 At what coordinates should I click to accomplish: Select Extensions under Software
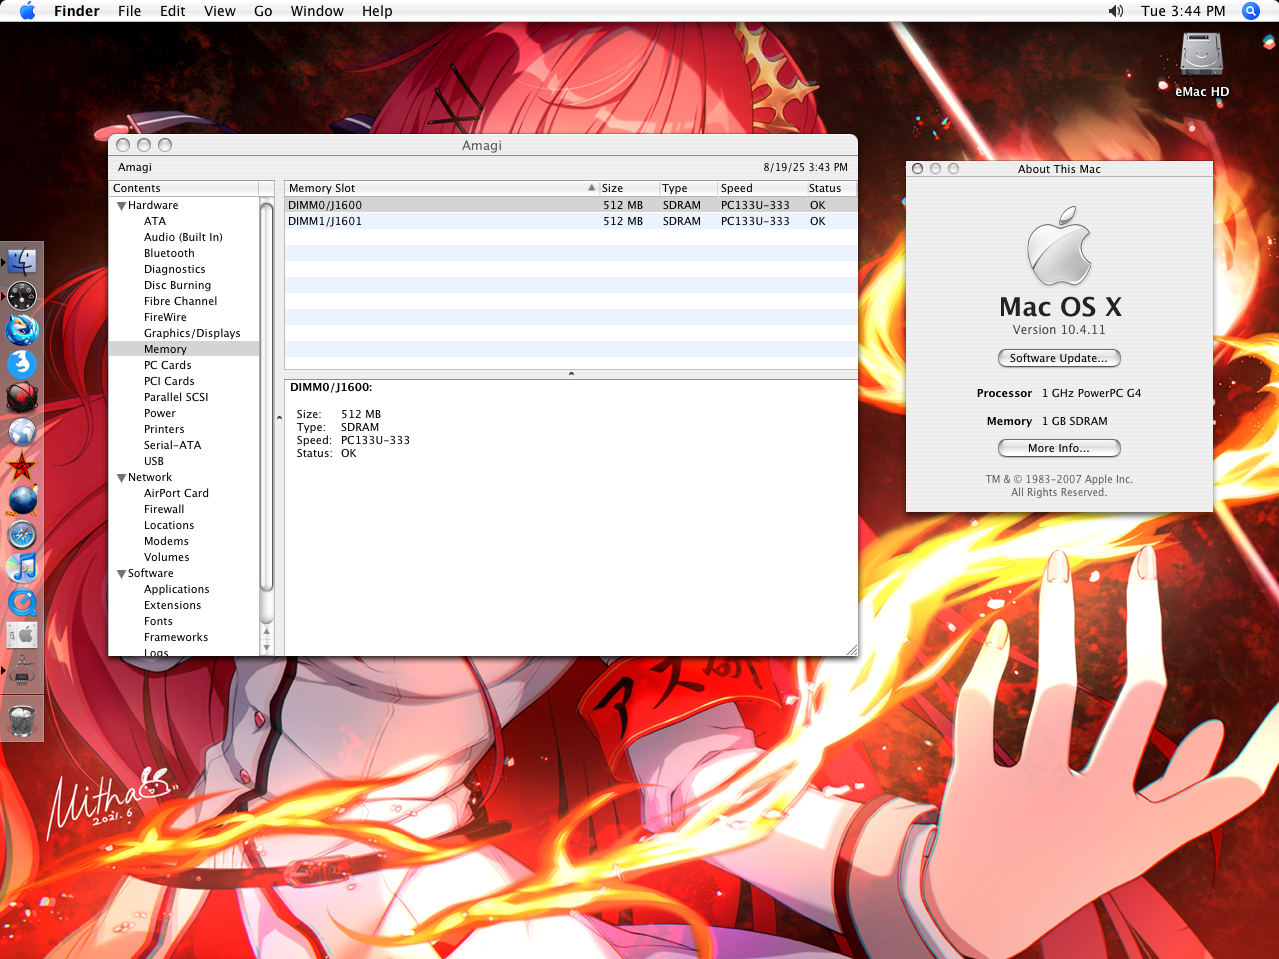pyautogui.click(x=172, y=605)
